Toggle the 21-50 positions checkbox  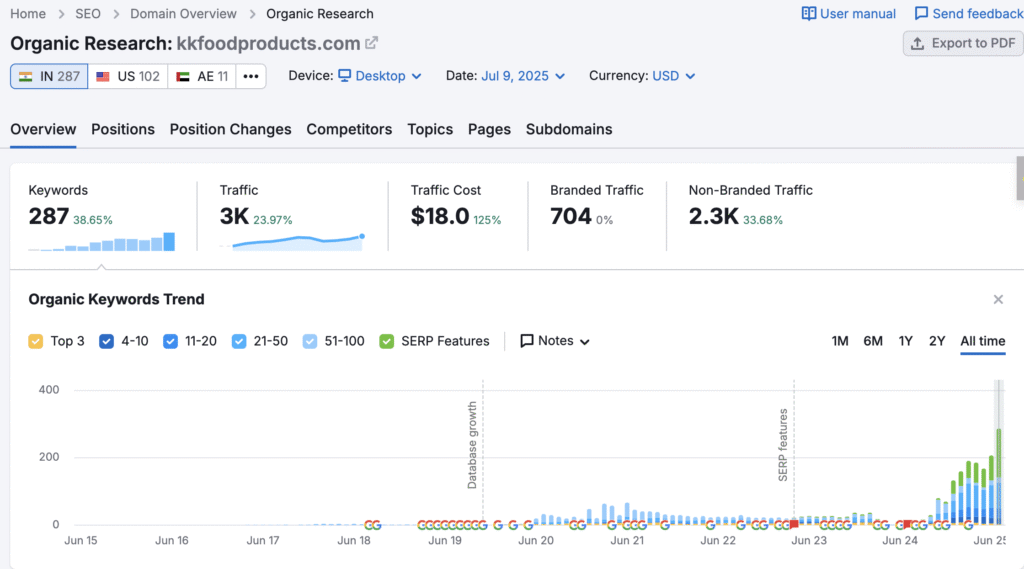coord(239,341)
